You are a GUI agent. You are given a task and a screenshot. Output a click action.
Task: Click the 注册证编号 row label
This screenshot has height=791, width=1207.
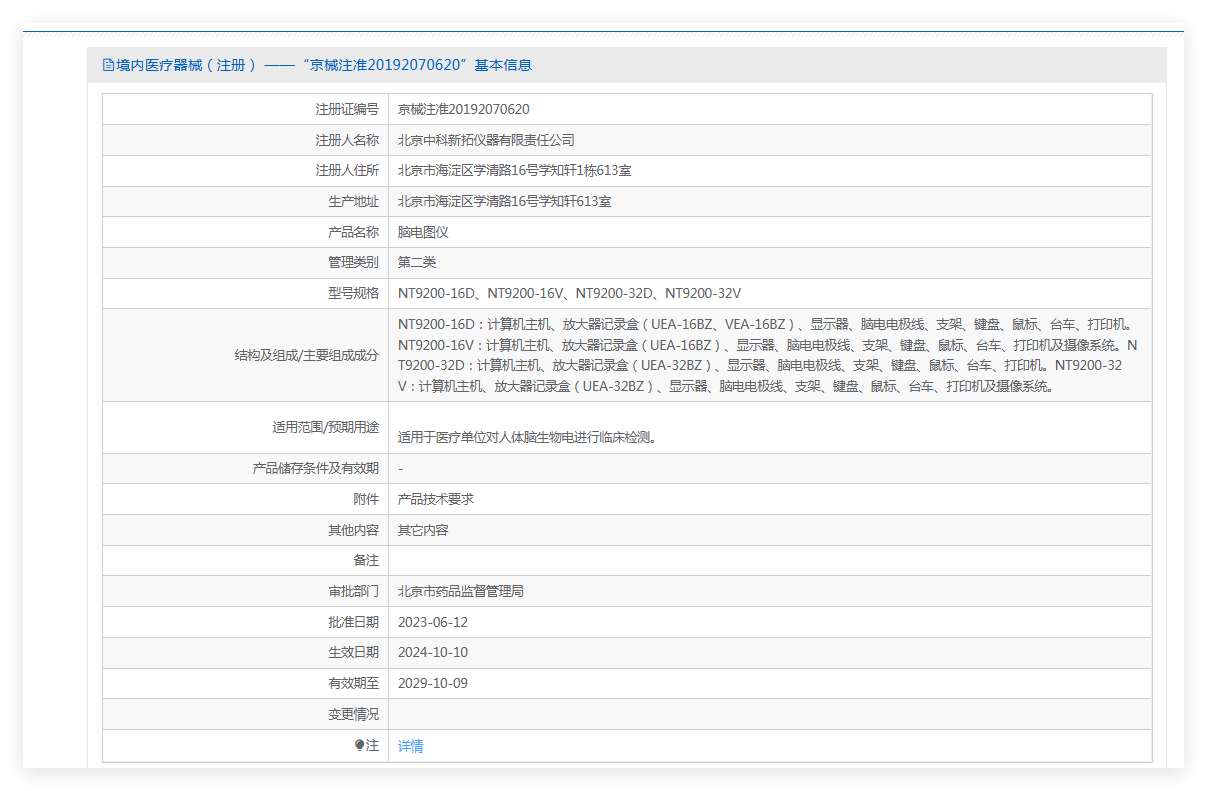pos(347,109)
